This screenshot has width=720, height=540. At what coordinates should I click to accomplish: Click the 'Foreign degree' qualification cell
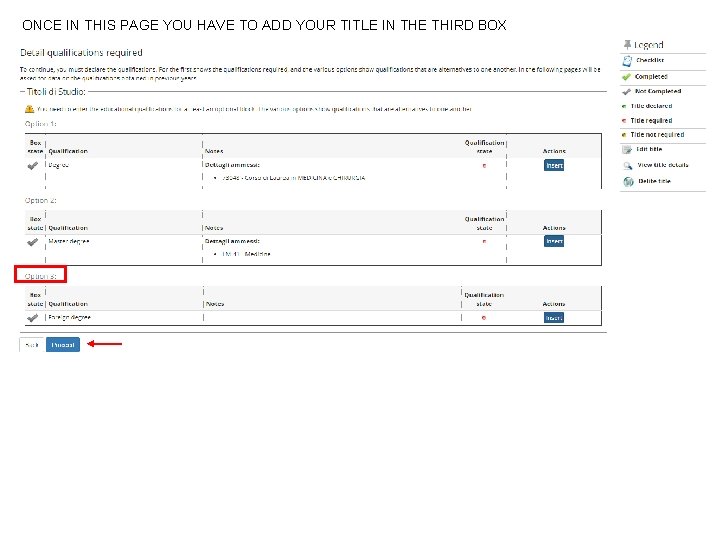pos(69,318)
